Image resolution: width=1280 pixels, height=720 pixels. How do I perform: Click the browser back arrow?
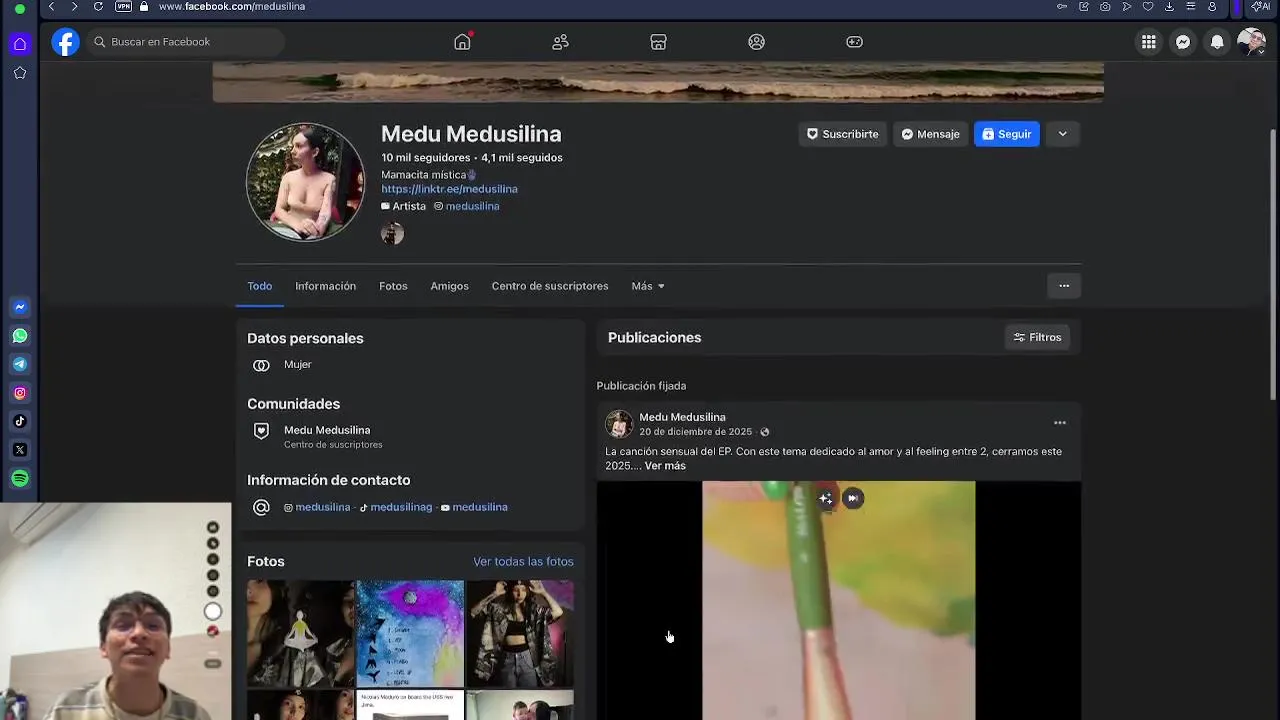tap(51, 7)
